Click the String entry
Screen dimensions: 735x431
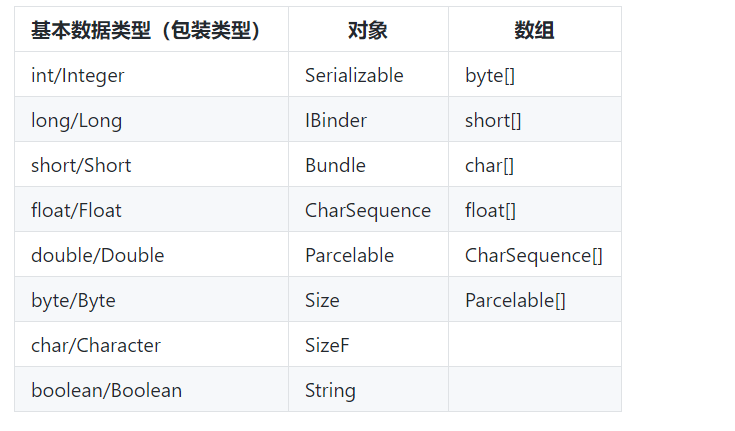pos(330,390)
